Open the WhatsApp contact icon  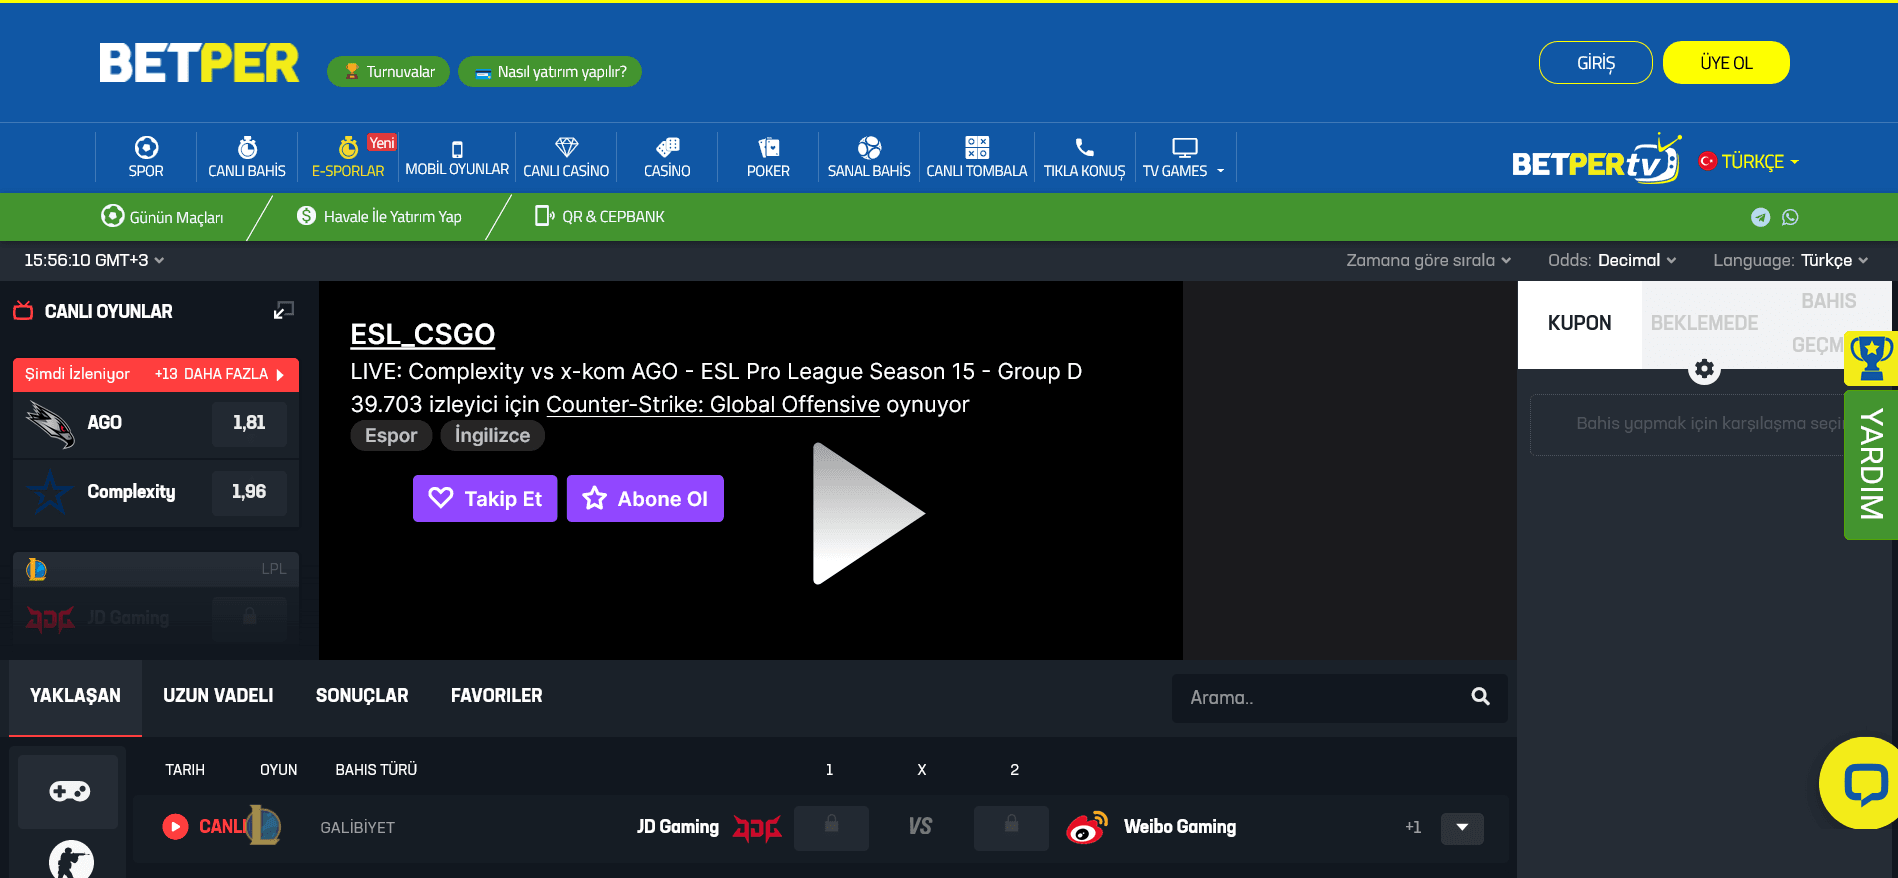(x=1790, y=217)
